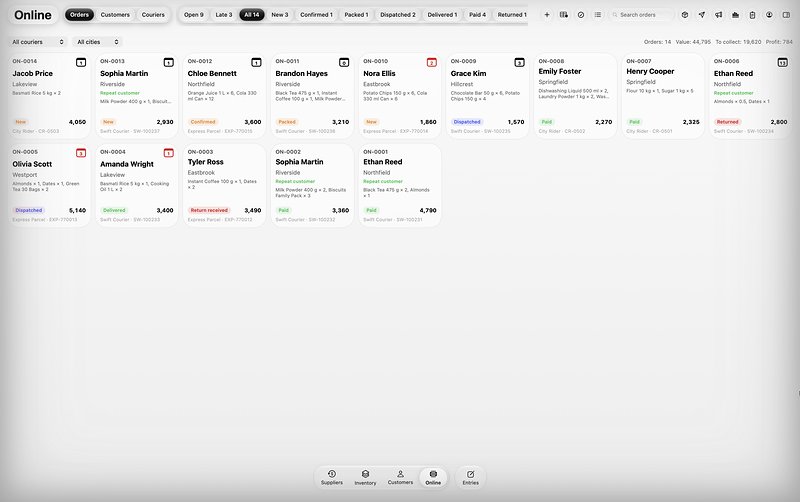Open the package cube icon

(x=685, y=15)
